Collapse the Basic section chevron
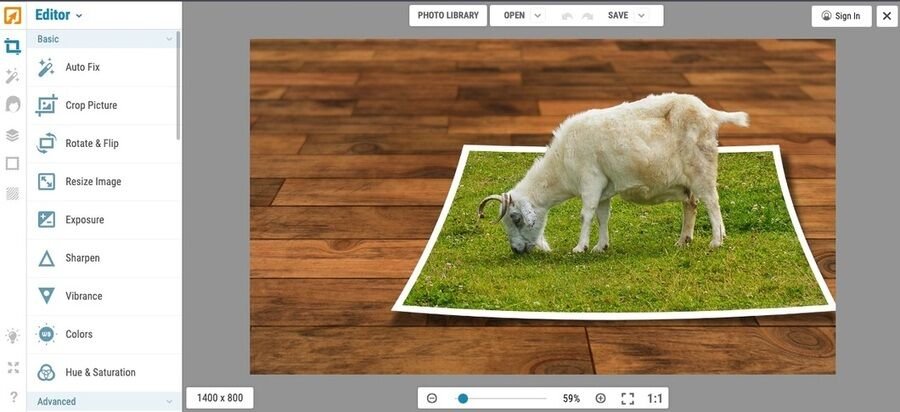 (169, 39)
